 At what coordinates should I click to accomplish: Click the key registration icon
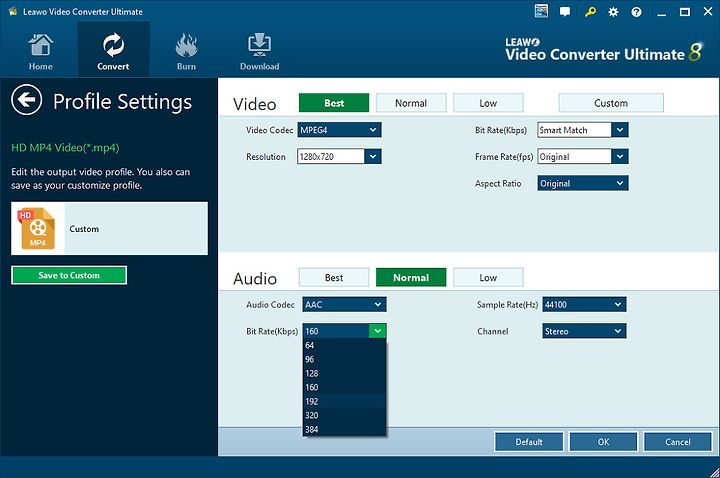pos(590,12)
